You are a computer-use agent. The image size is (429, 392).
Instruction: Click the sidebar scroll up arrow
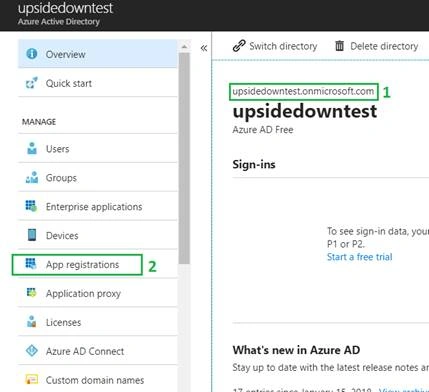(x=184, y=47)
